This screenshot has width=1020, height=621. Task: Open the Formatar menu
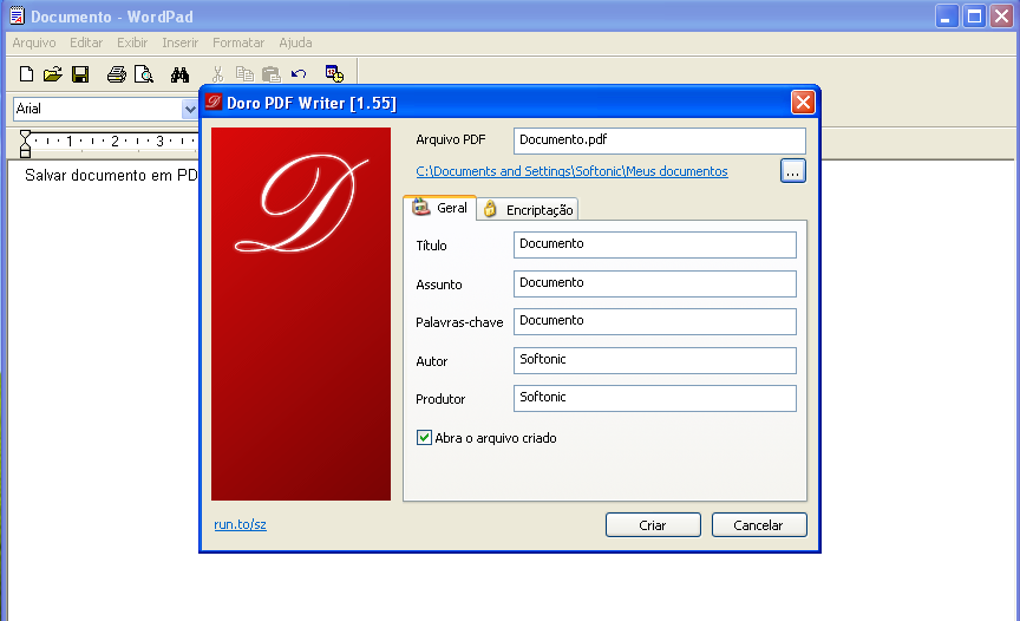coord(238,43)
